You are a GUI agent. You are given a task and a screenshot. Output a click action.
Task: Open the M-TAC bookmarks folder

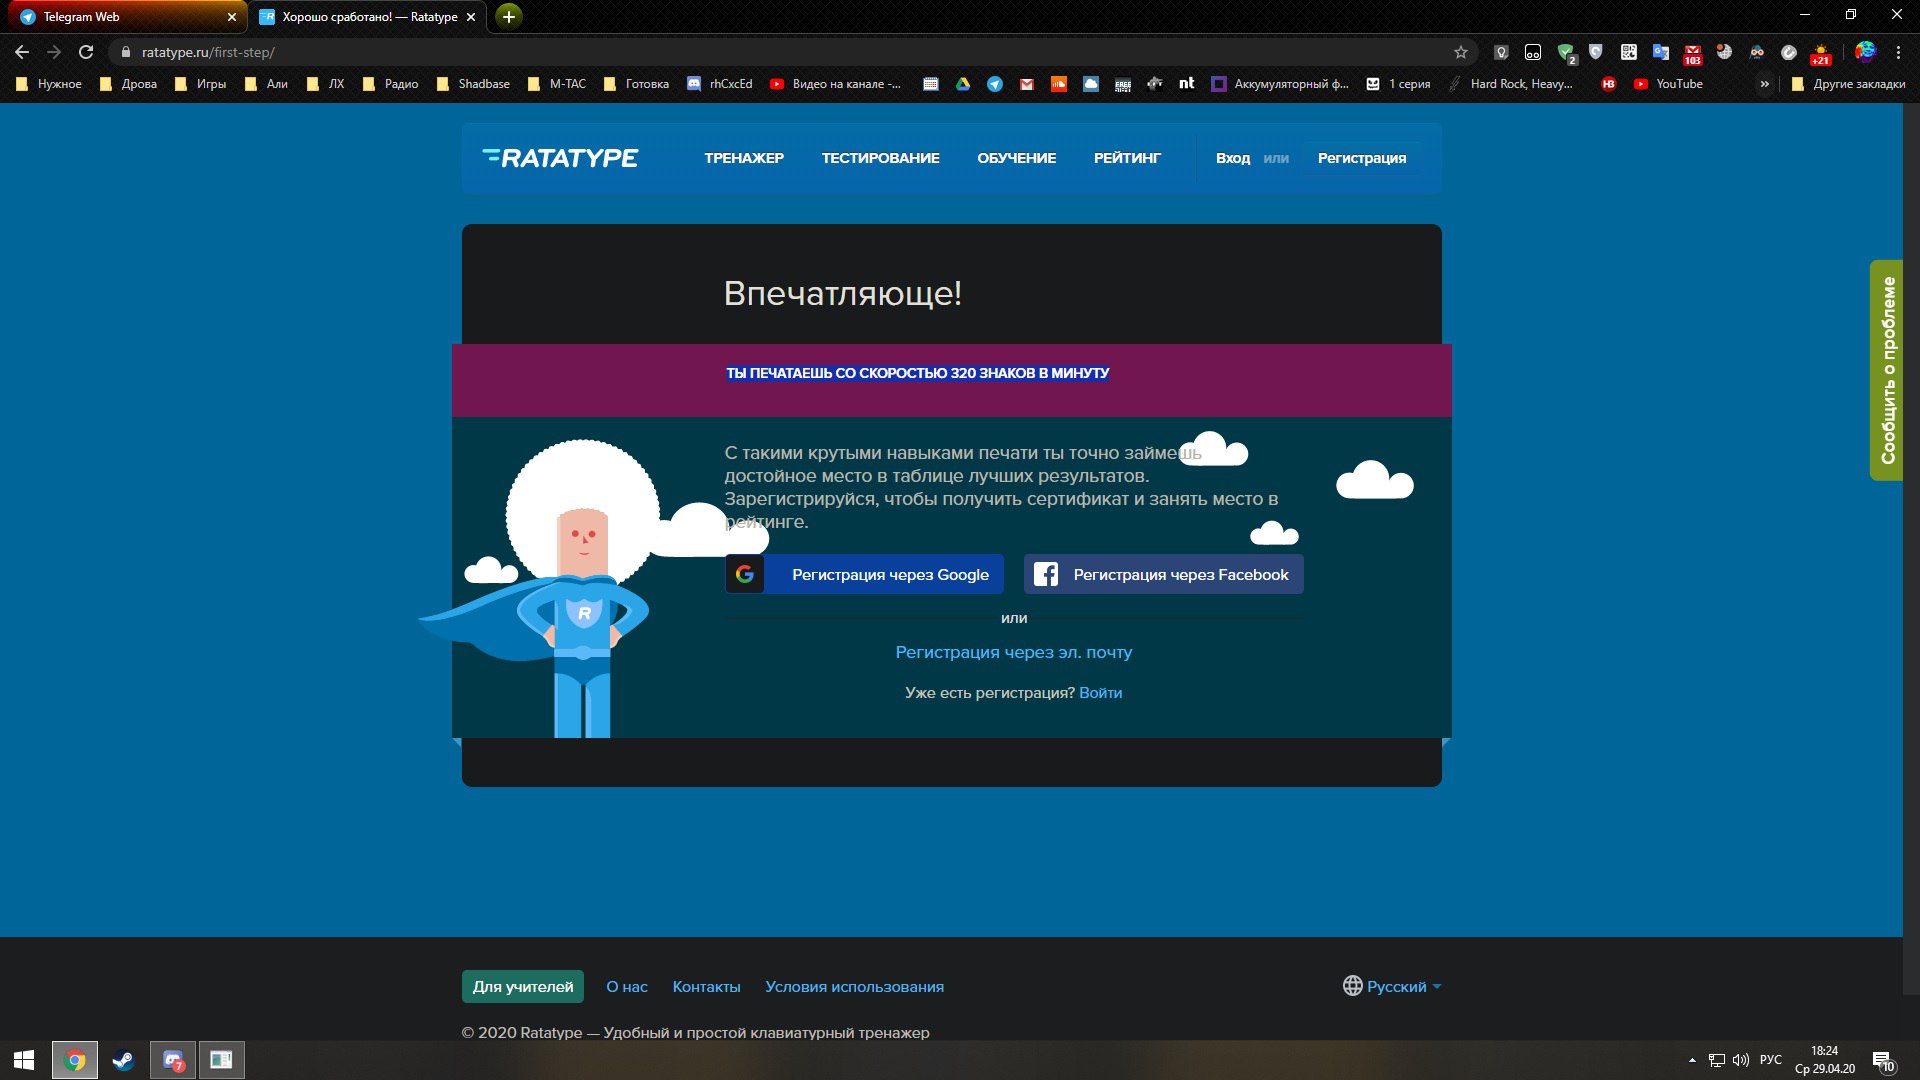click(x=558, y=84)
